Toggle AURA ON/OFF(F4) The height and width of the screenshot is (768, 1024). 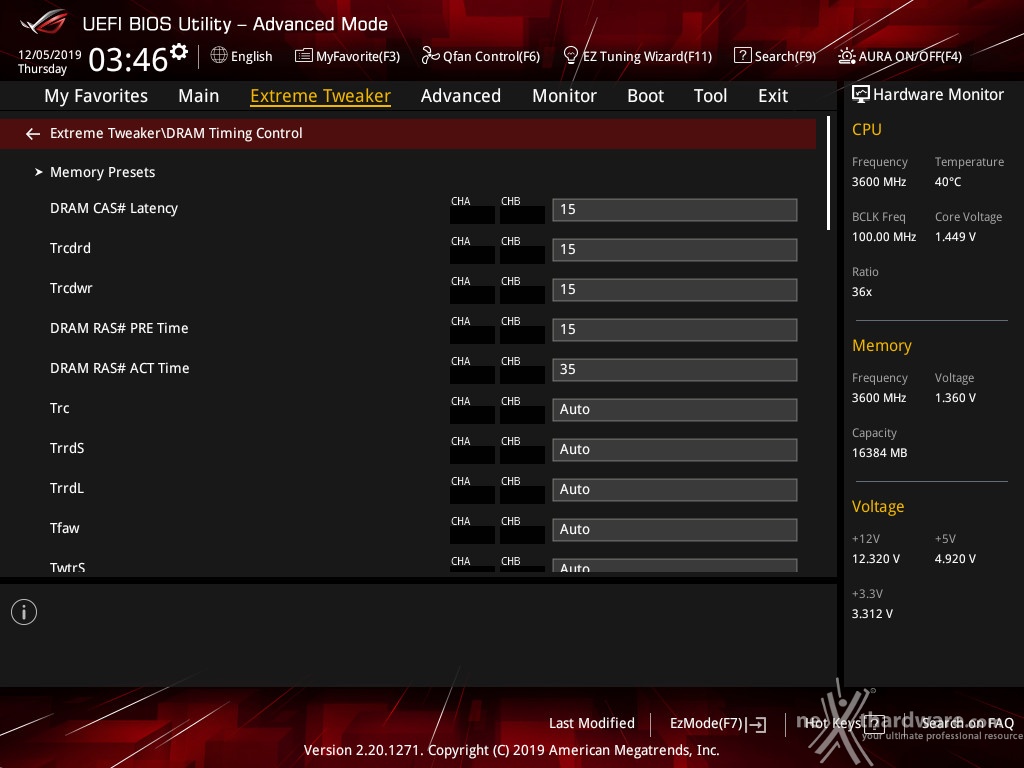click(x=910, y=57)
